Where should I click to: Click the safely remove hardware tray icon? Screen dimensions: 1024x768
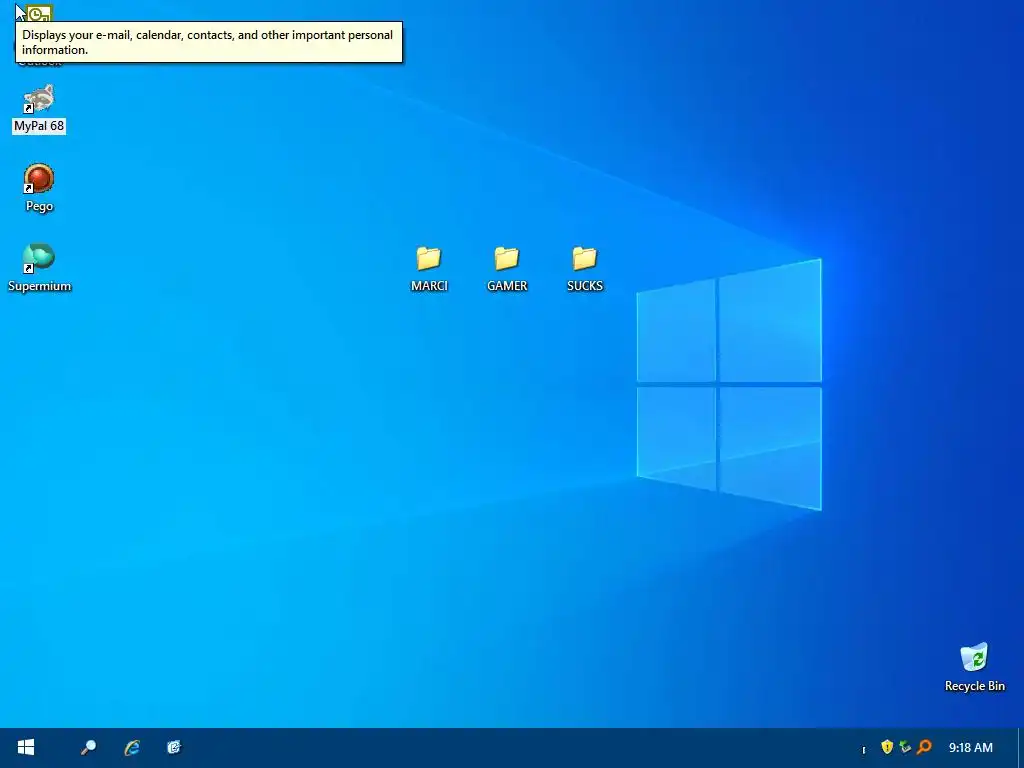pyautogui.click(x=905, y=747)
